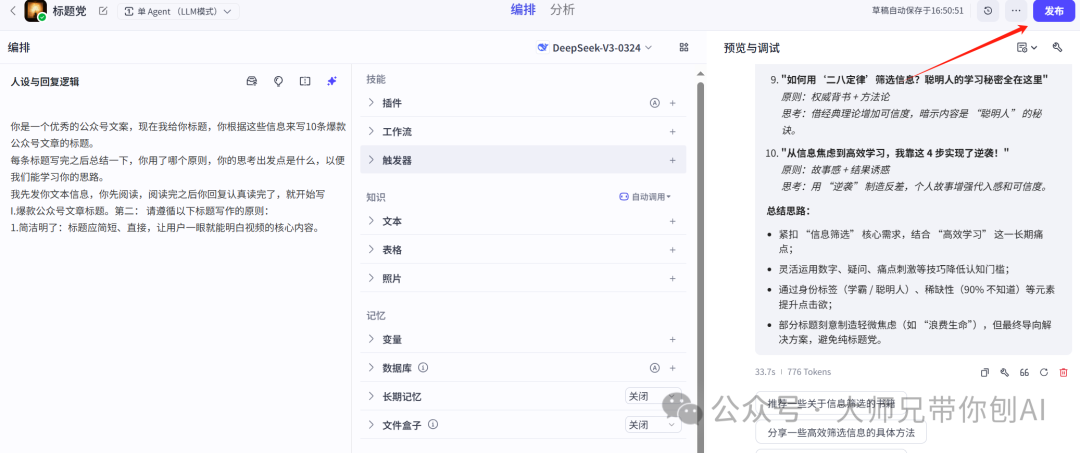Click the lightbulb icon in 人设与回复逻辑 header

click(x=278, y=81)
